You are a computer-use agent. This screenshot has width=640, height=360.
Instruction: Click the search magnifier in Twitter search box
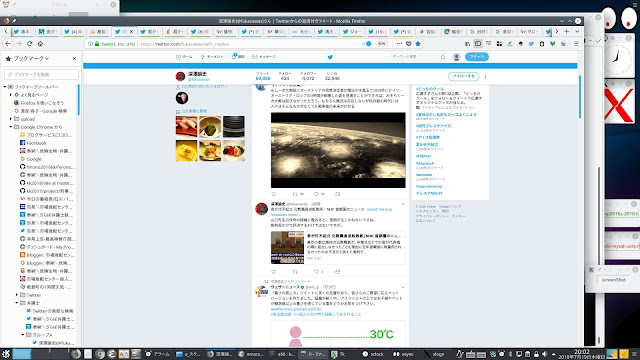pyautogui.click(x=443, y=57)
